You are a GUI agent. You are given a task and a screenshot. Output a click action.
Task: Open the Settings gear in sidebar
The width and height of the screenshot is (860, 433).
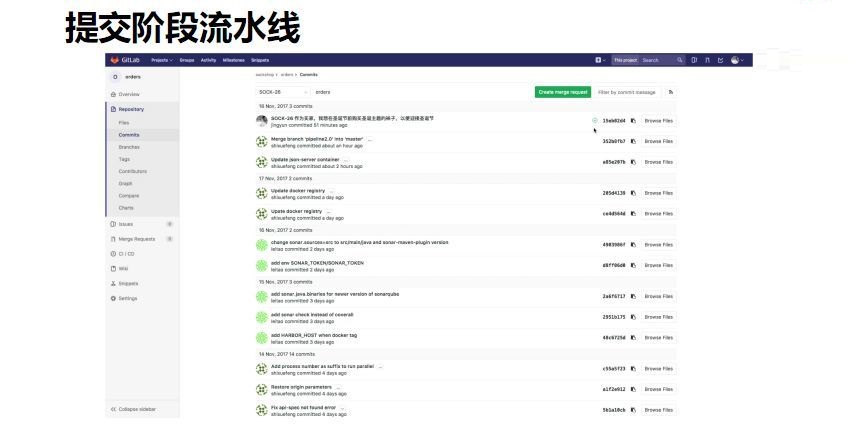127,298
